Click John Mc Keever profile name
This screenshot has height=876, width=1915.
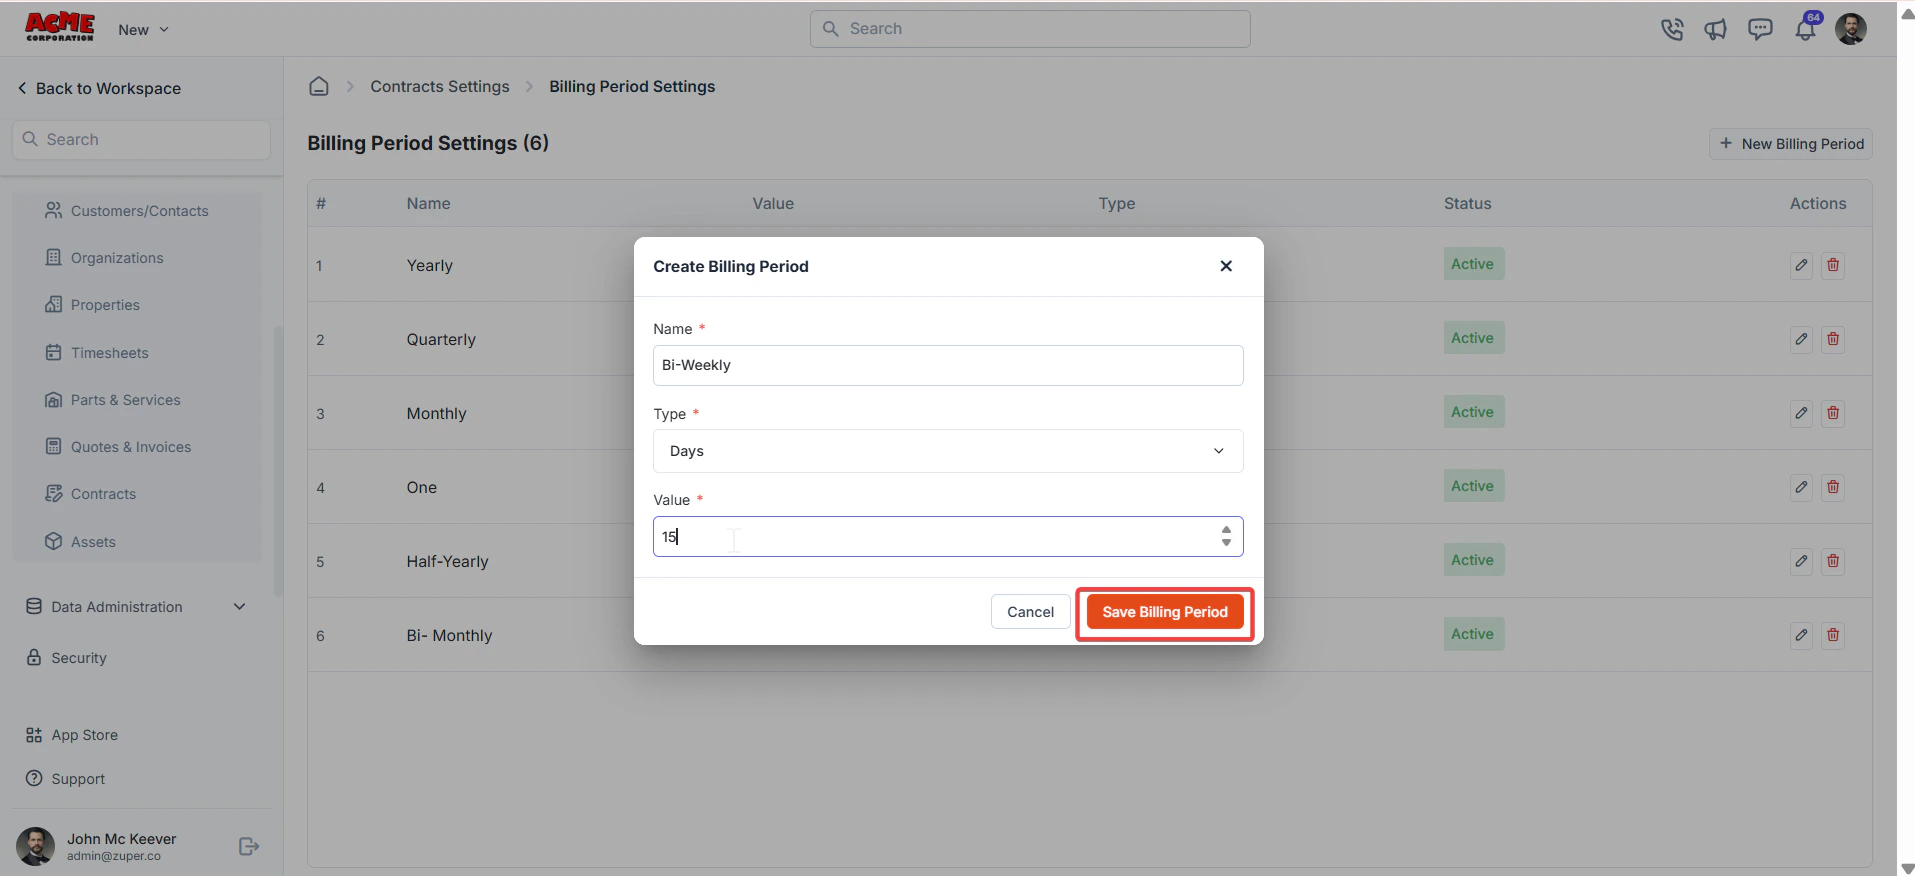121,839
